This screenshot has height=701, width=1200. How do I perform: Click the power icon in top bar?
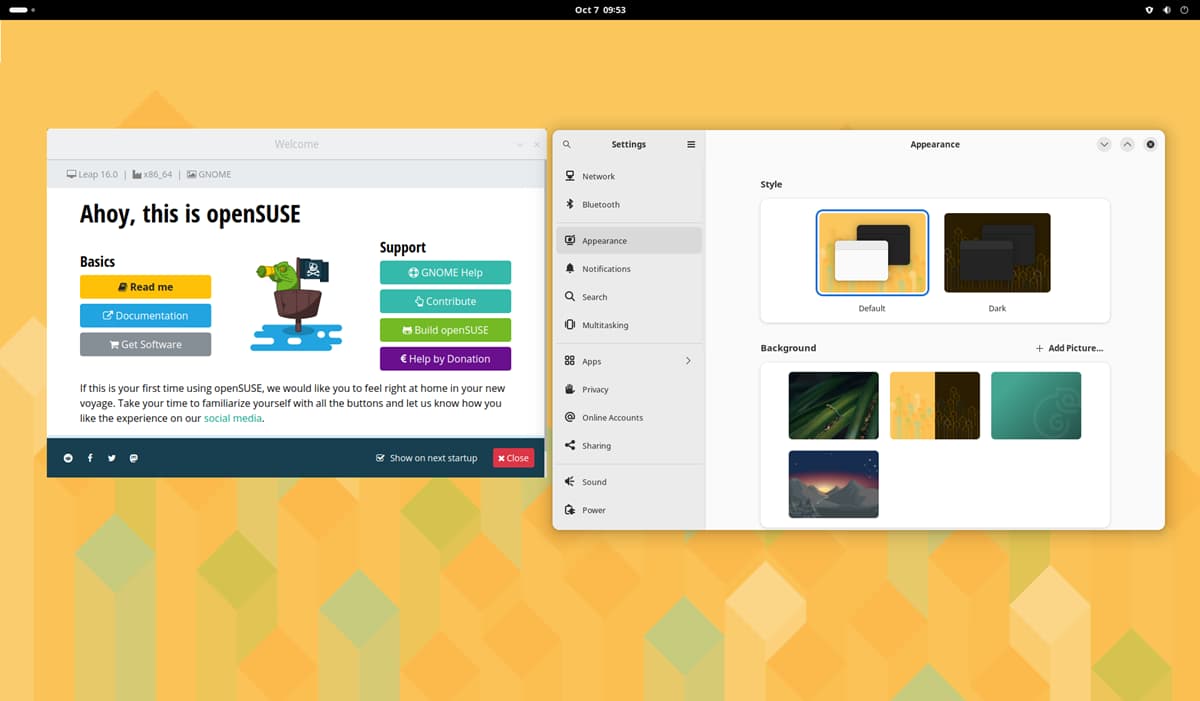coord(1184,9)
